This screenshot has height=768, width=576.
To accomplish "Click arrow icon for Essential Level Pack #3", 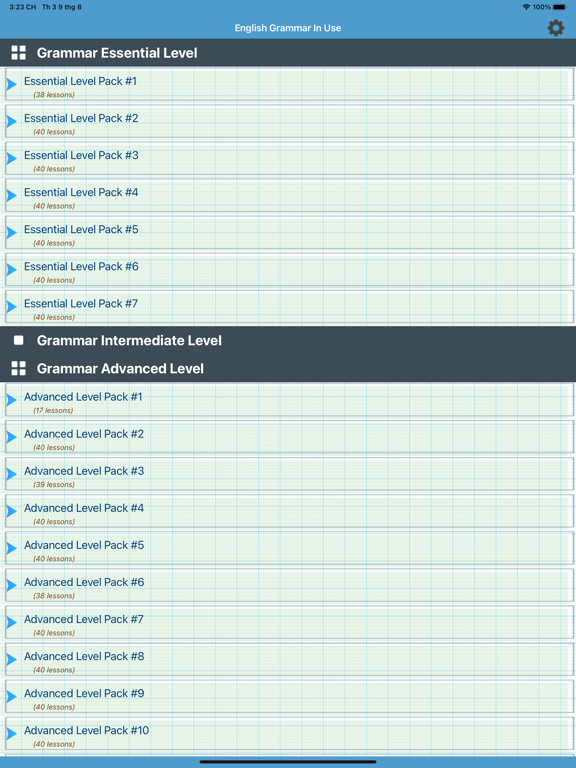I will point(11,158).
